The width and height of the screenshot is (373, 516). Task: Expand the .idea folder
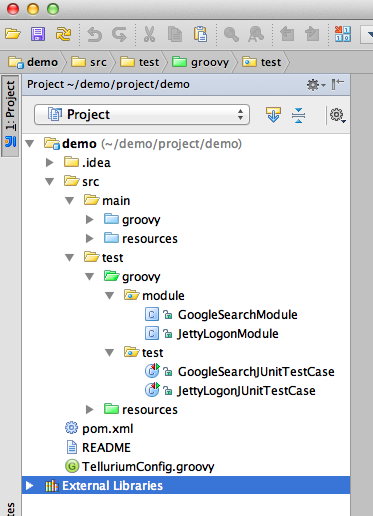pyautogui.click(x=50, y=162)
